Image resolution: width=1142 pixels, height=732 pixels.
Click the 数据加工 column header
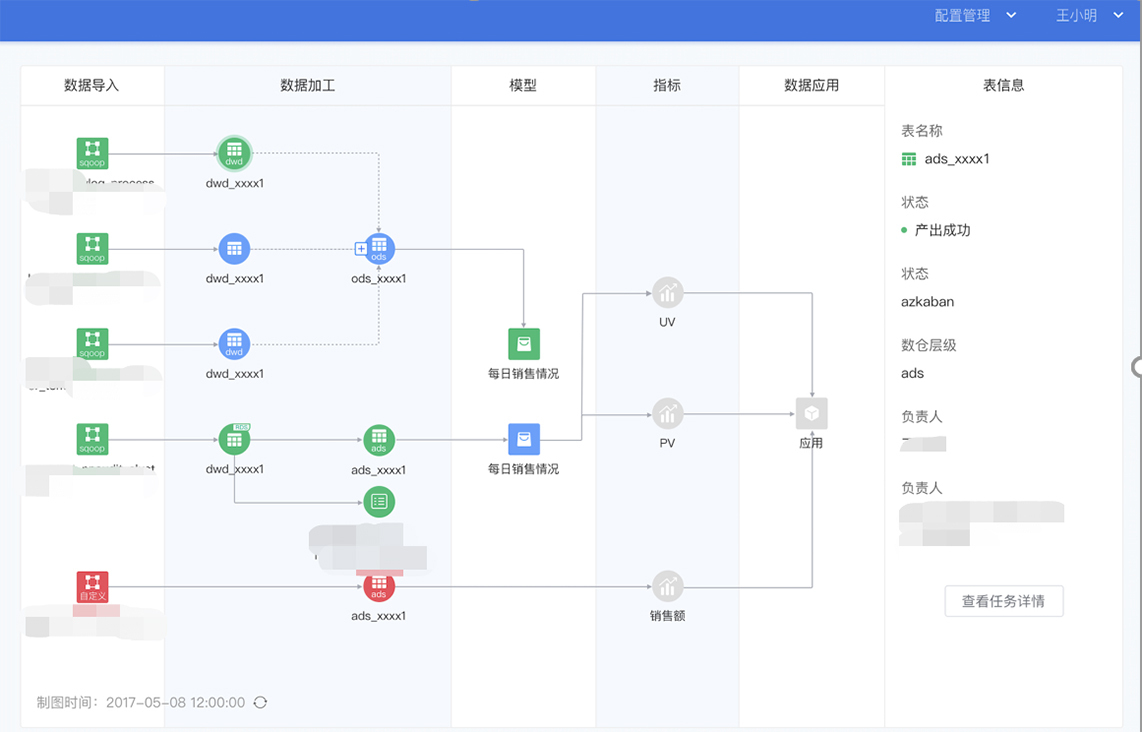pos(307,86)
